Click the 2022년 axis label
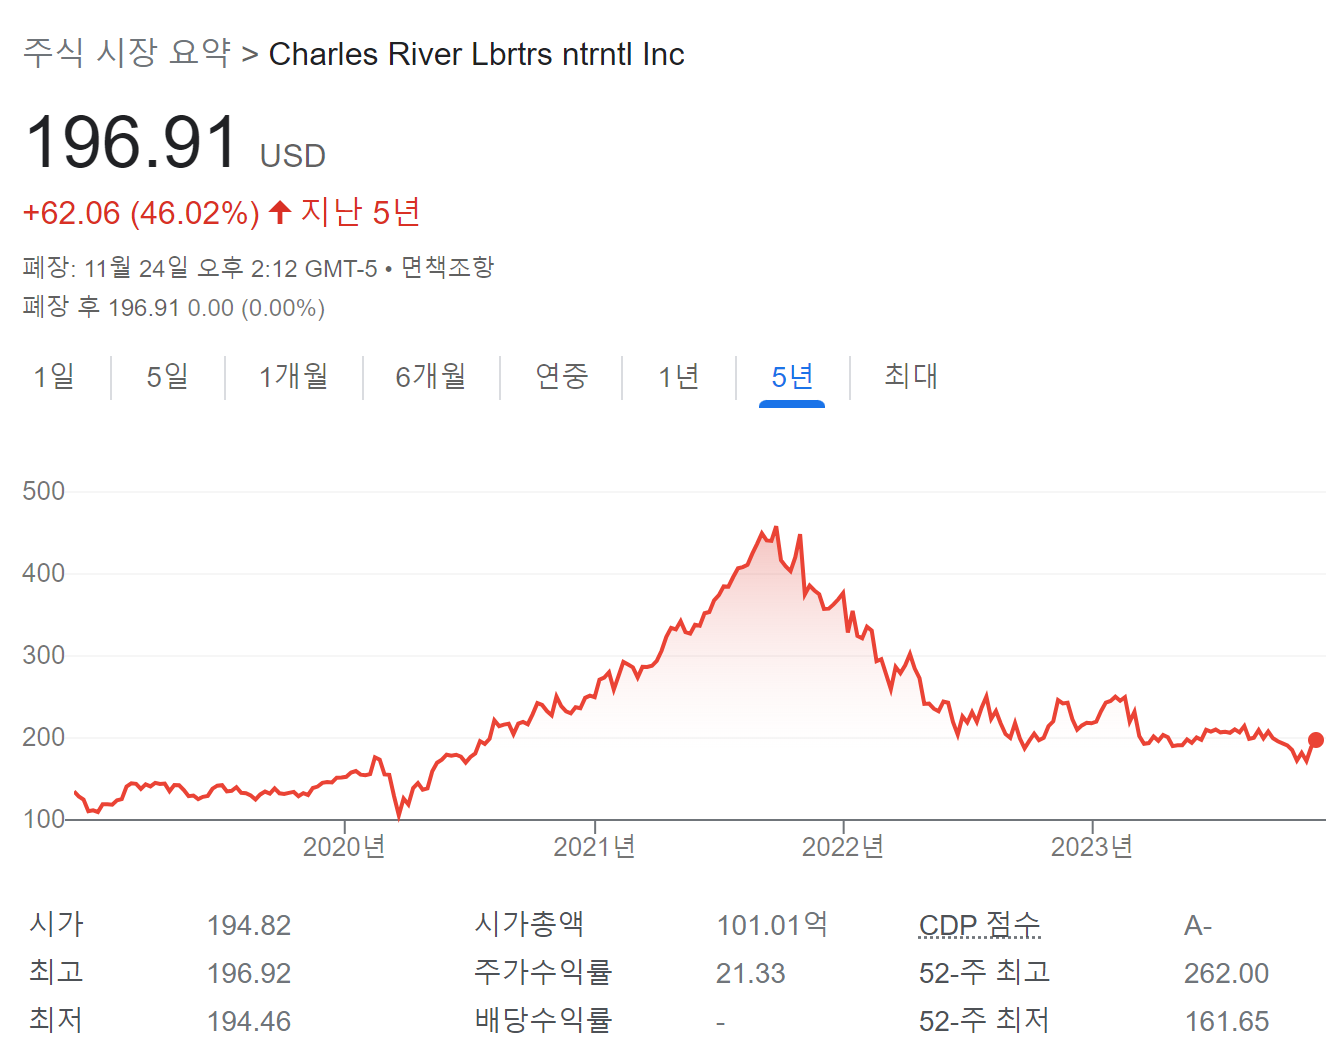 pyautogui.click(x=843, y=847)
